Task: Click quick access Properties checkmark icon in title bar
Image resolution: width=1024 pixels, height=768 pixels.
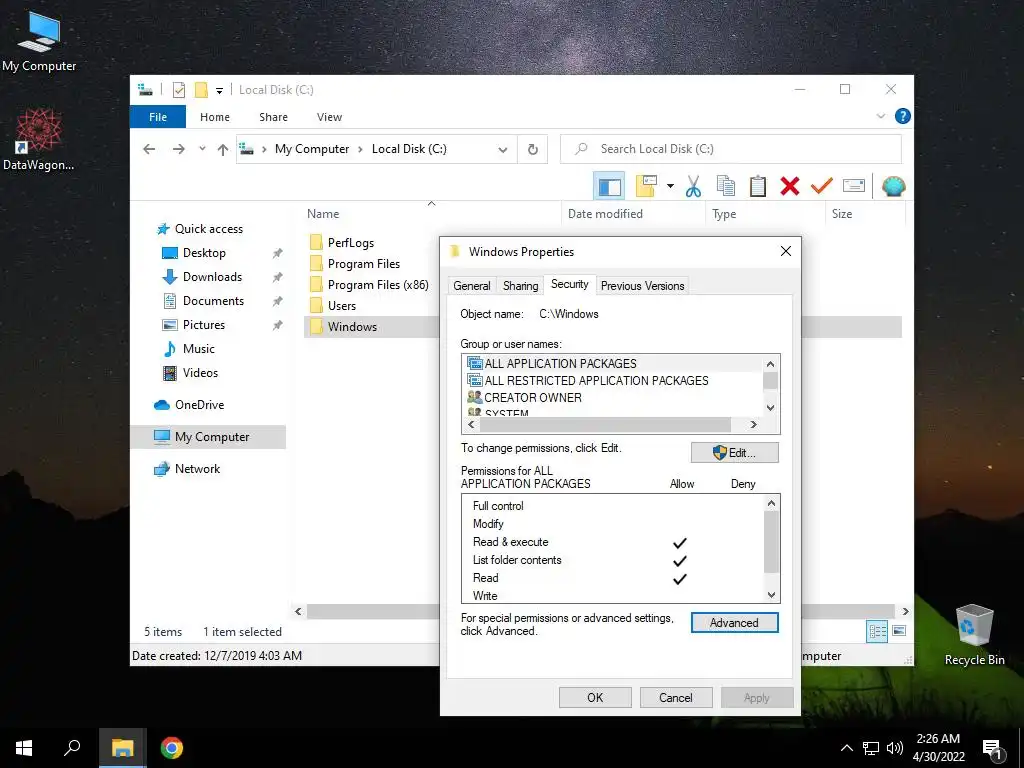Action: tap(179, 90)
